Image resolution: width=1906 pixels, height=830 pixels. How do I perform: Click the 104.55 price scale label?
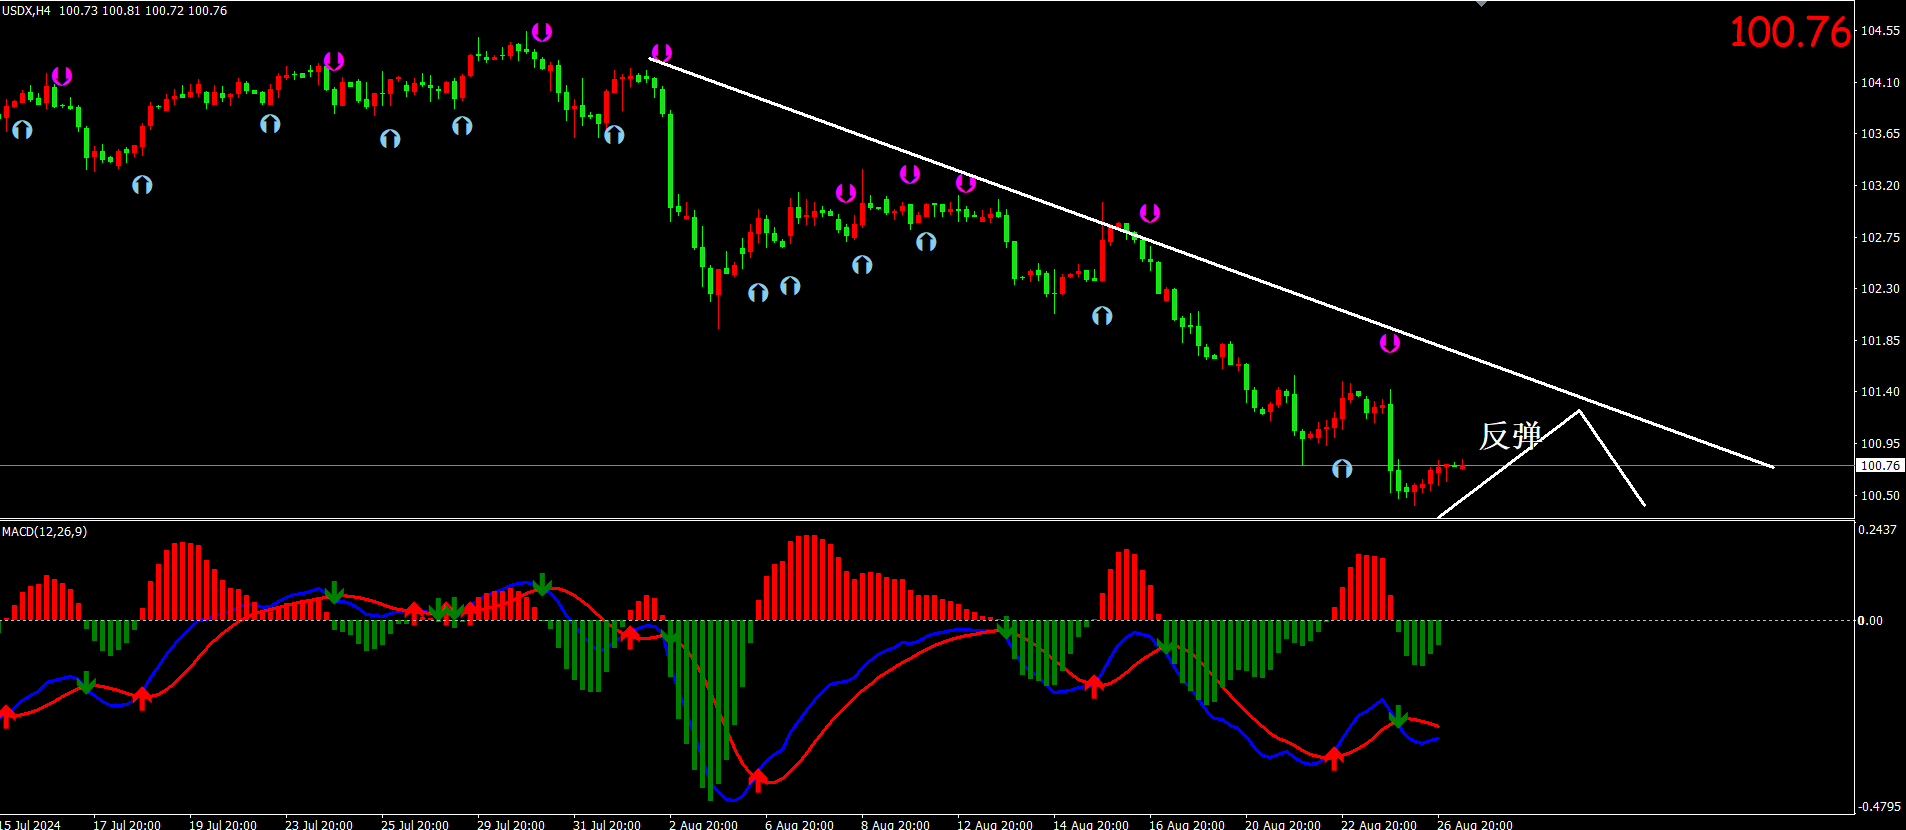pyautogui.click(x=1880, y=31)
